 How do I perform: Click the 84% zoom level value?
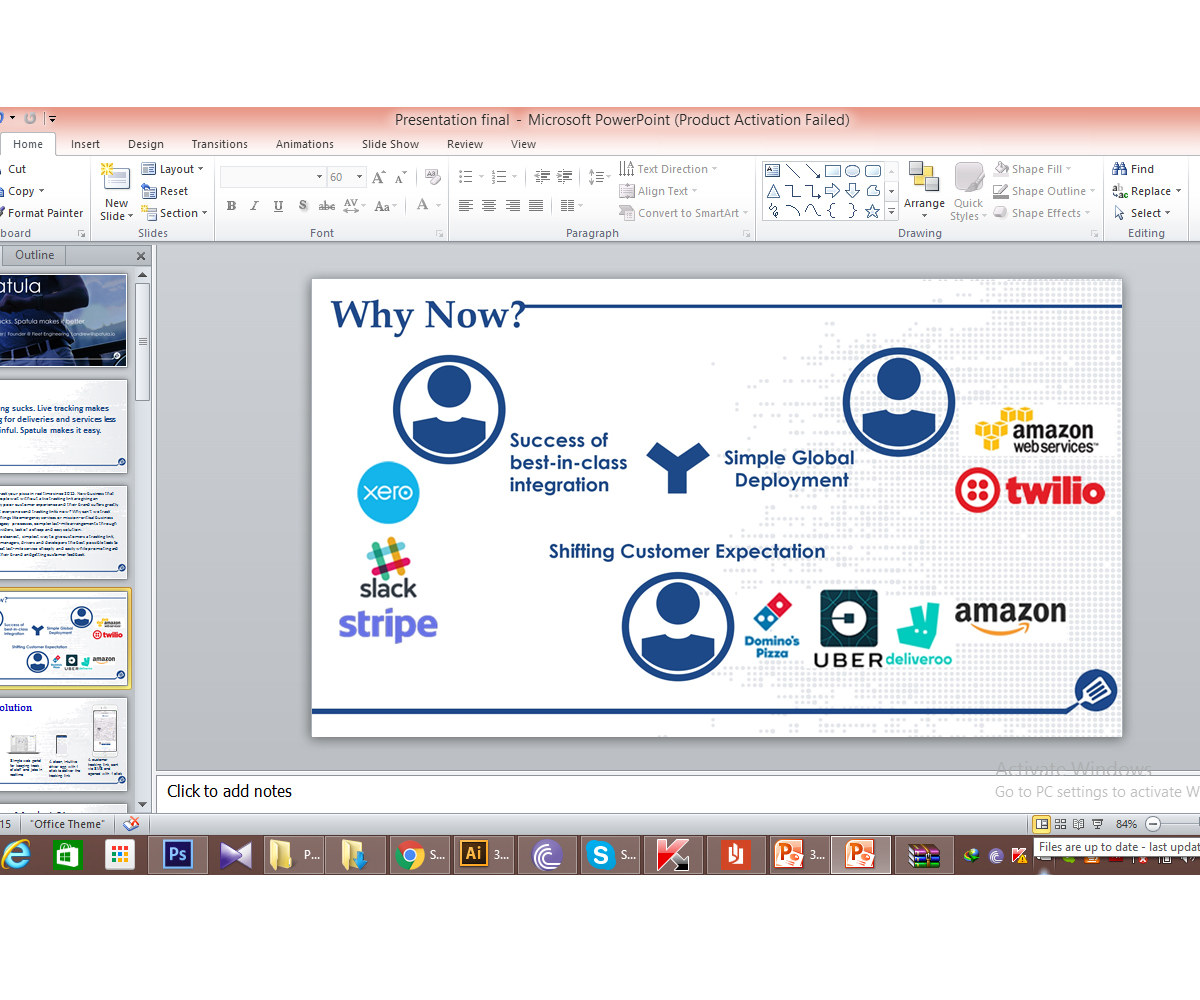click(x=1126, y=824)
